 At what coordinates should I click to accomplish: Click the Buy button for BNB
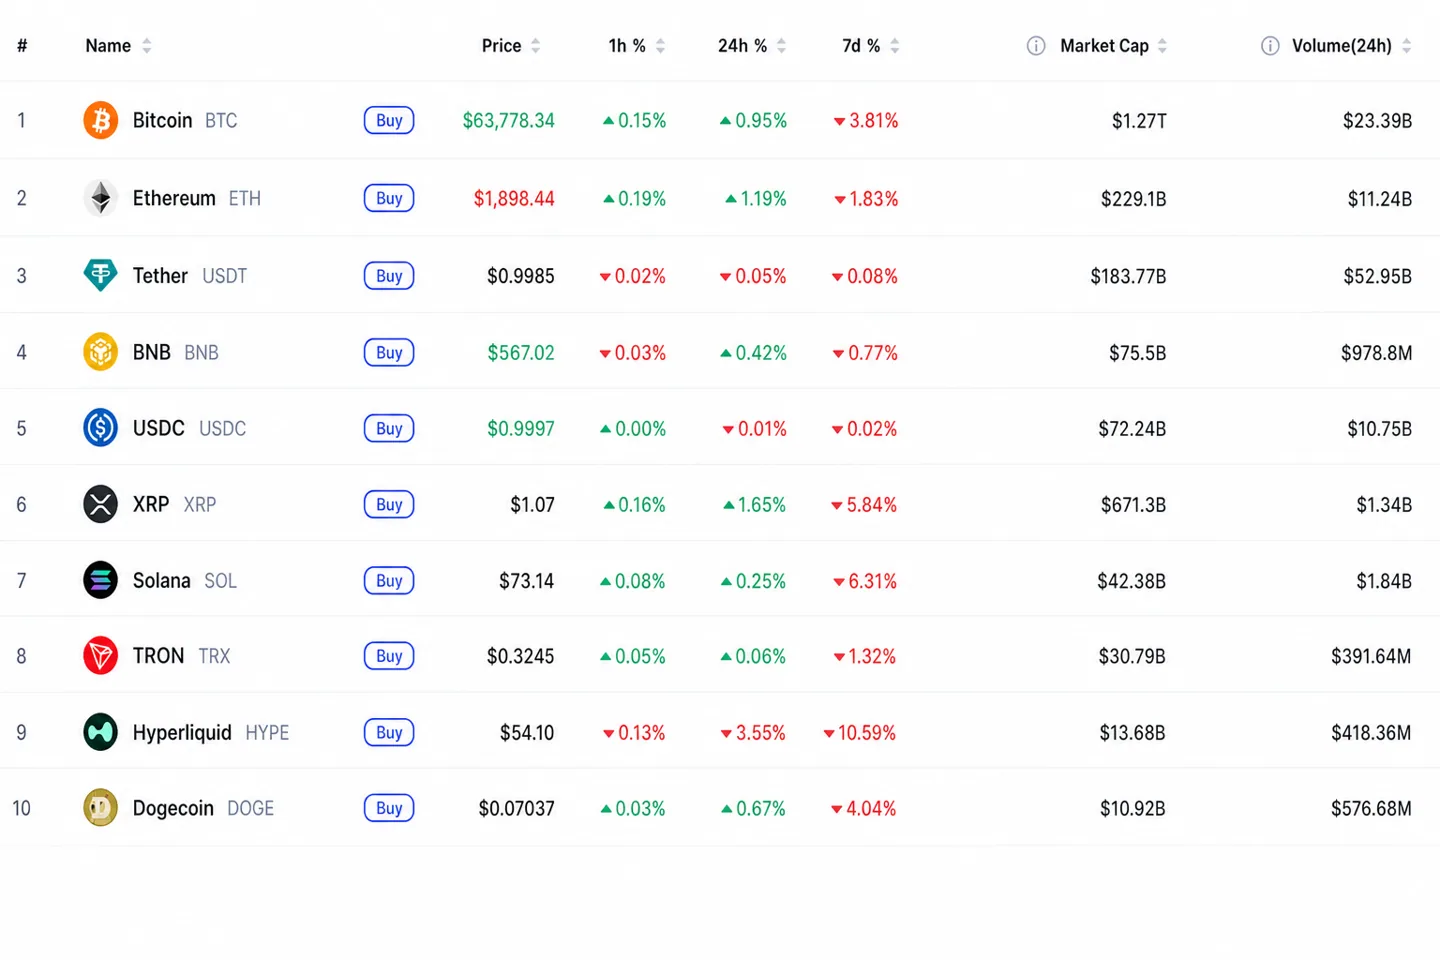coord(389,352)
